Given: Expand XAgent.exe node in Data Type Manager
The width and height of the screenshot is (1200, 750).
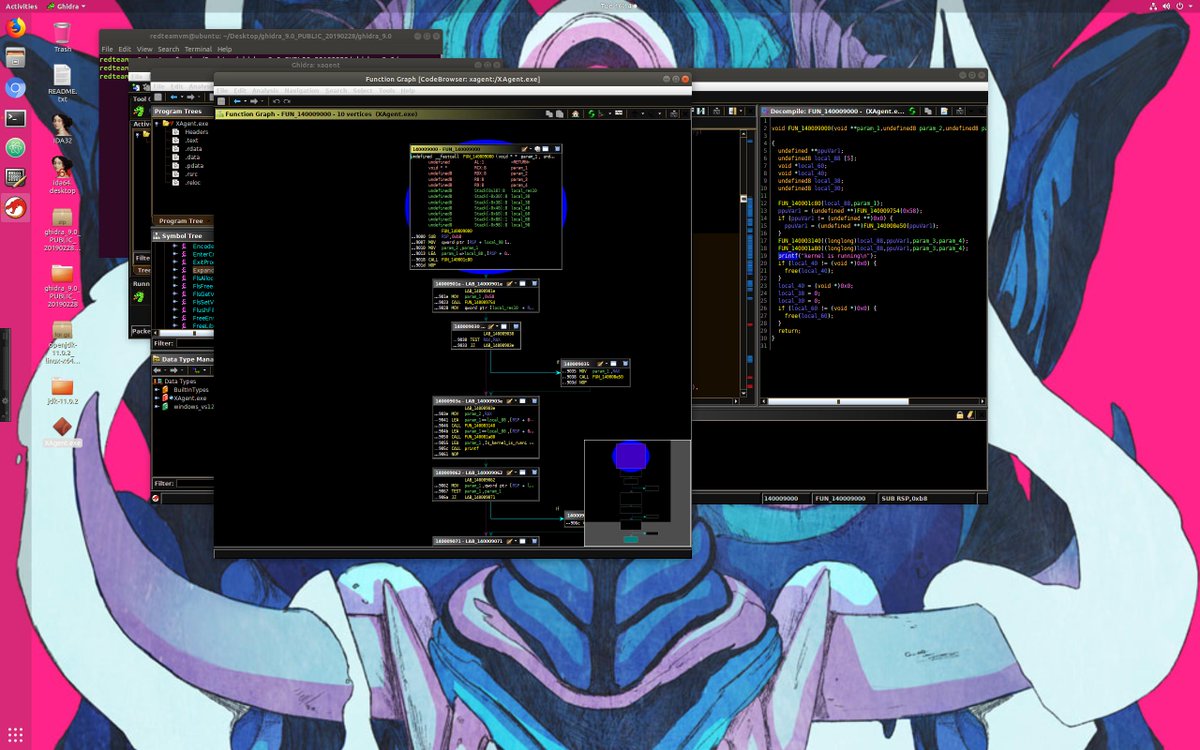Looking at the screenshot, I should click(x=156, y=398).
